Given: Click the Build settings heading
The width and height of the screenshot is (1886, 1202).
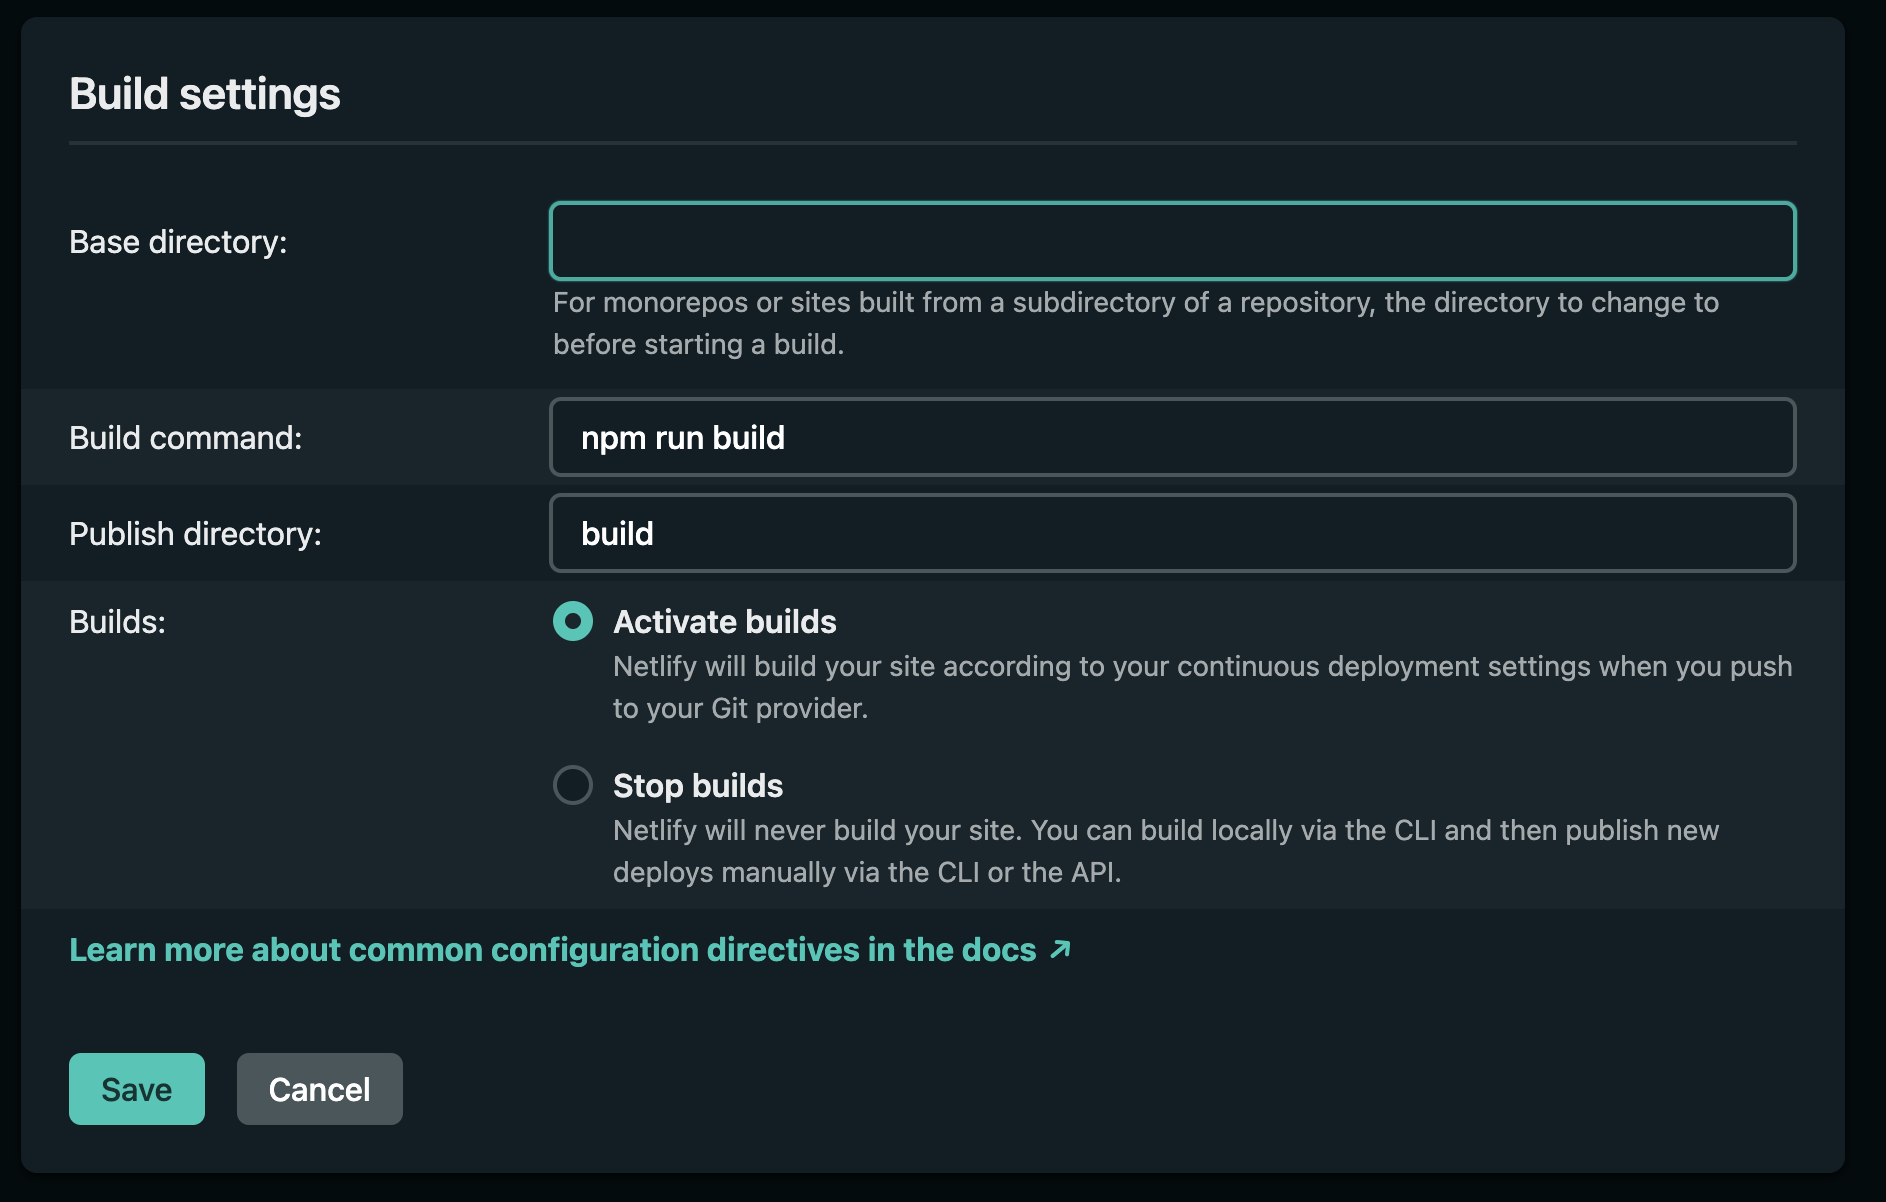Looking at the screenshot, I should click(204, 93).
